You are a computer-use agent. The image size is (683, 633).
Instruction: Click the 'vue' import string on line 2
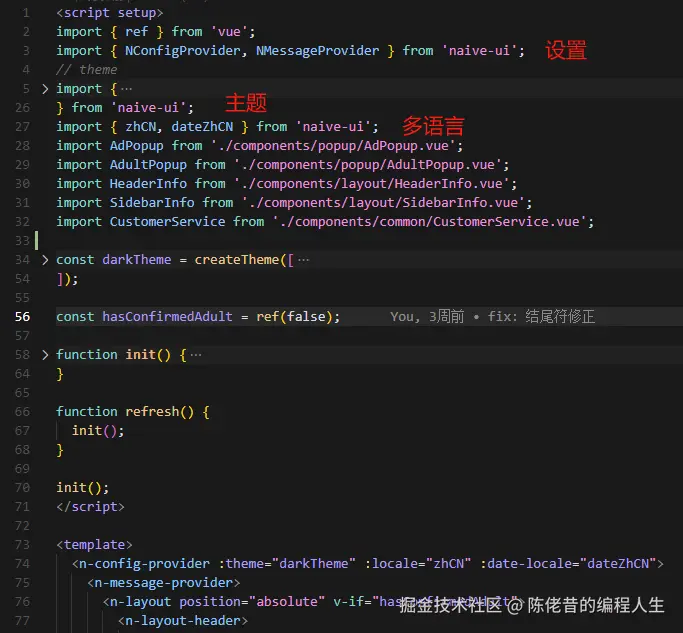pos(229,32)
